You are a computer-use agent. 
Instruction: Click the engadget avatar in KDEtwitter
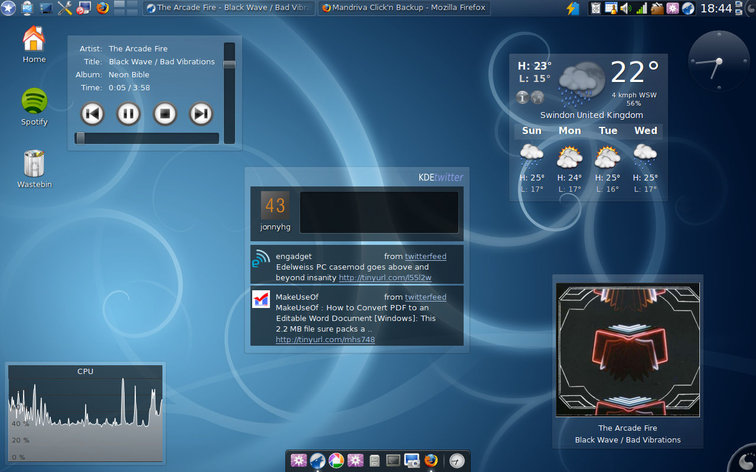pos(261,258)
